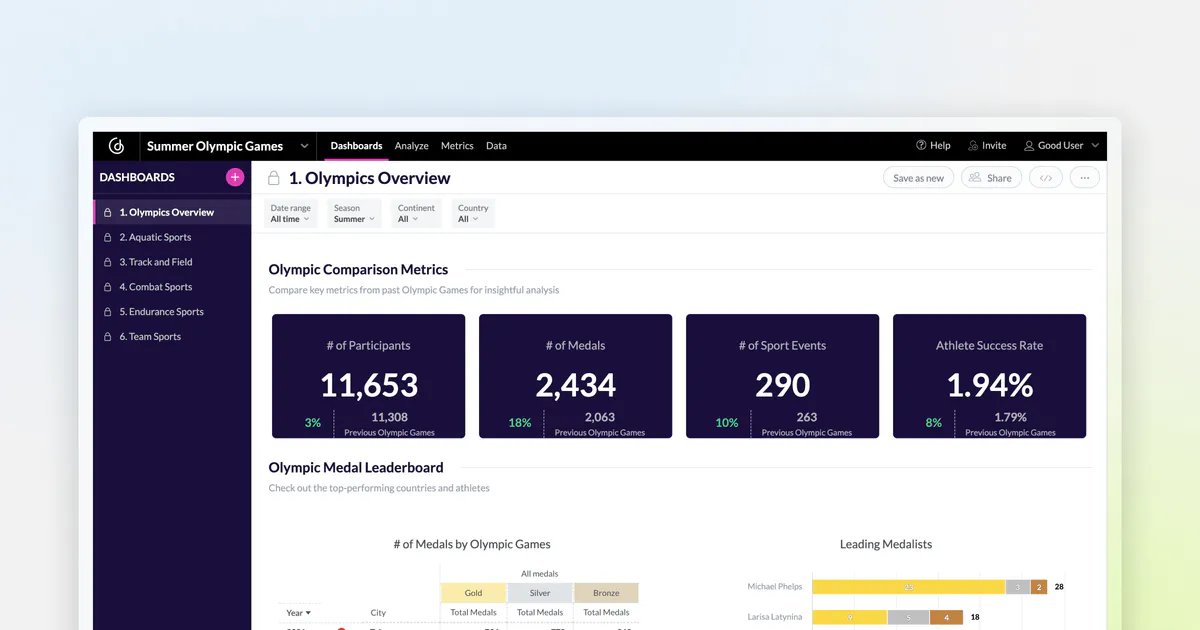Click the GoodData logo icon

(x=116, y=146)
